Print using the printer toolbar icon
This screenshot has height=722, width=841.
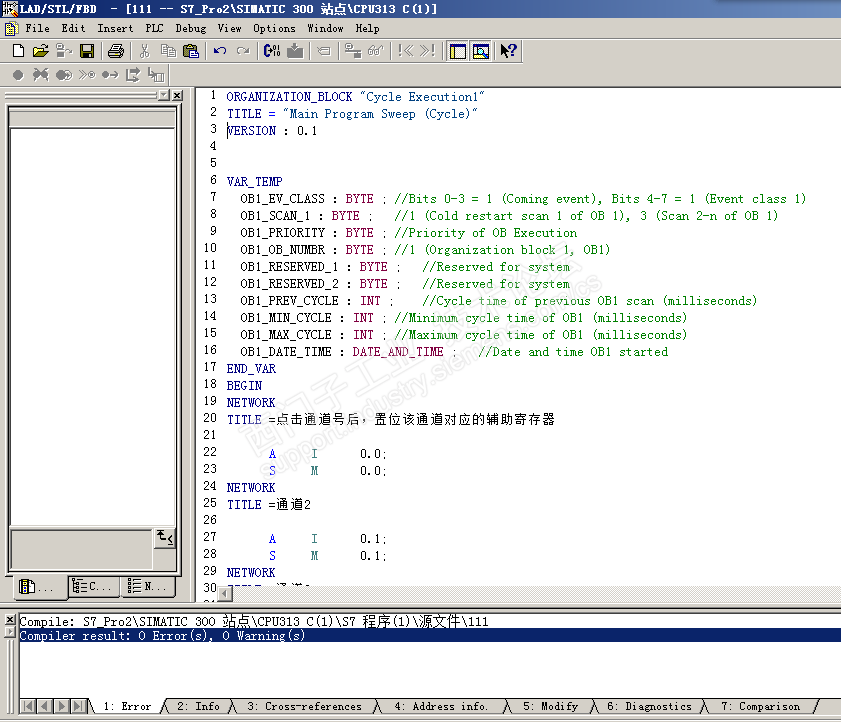116,51
